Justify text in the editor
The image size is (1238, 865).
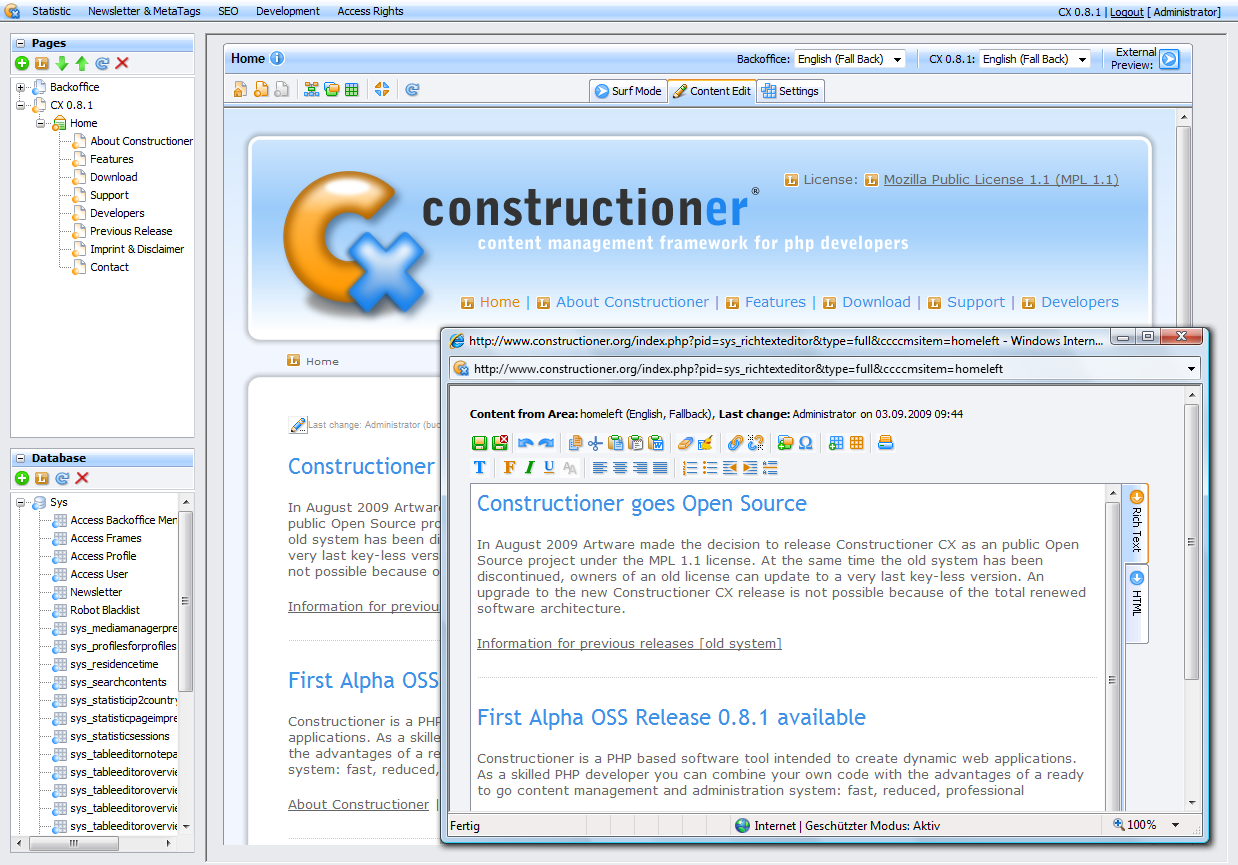pos(660,467)
